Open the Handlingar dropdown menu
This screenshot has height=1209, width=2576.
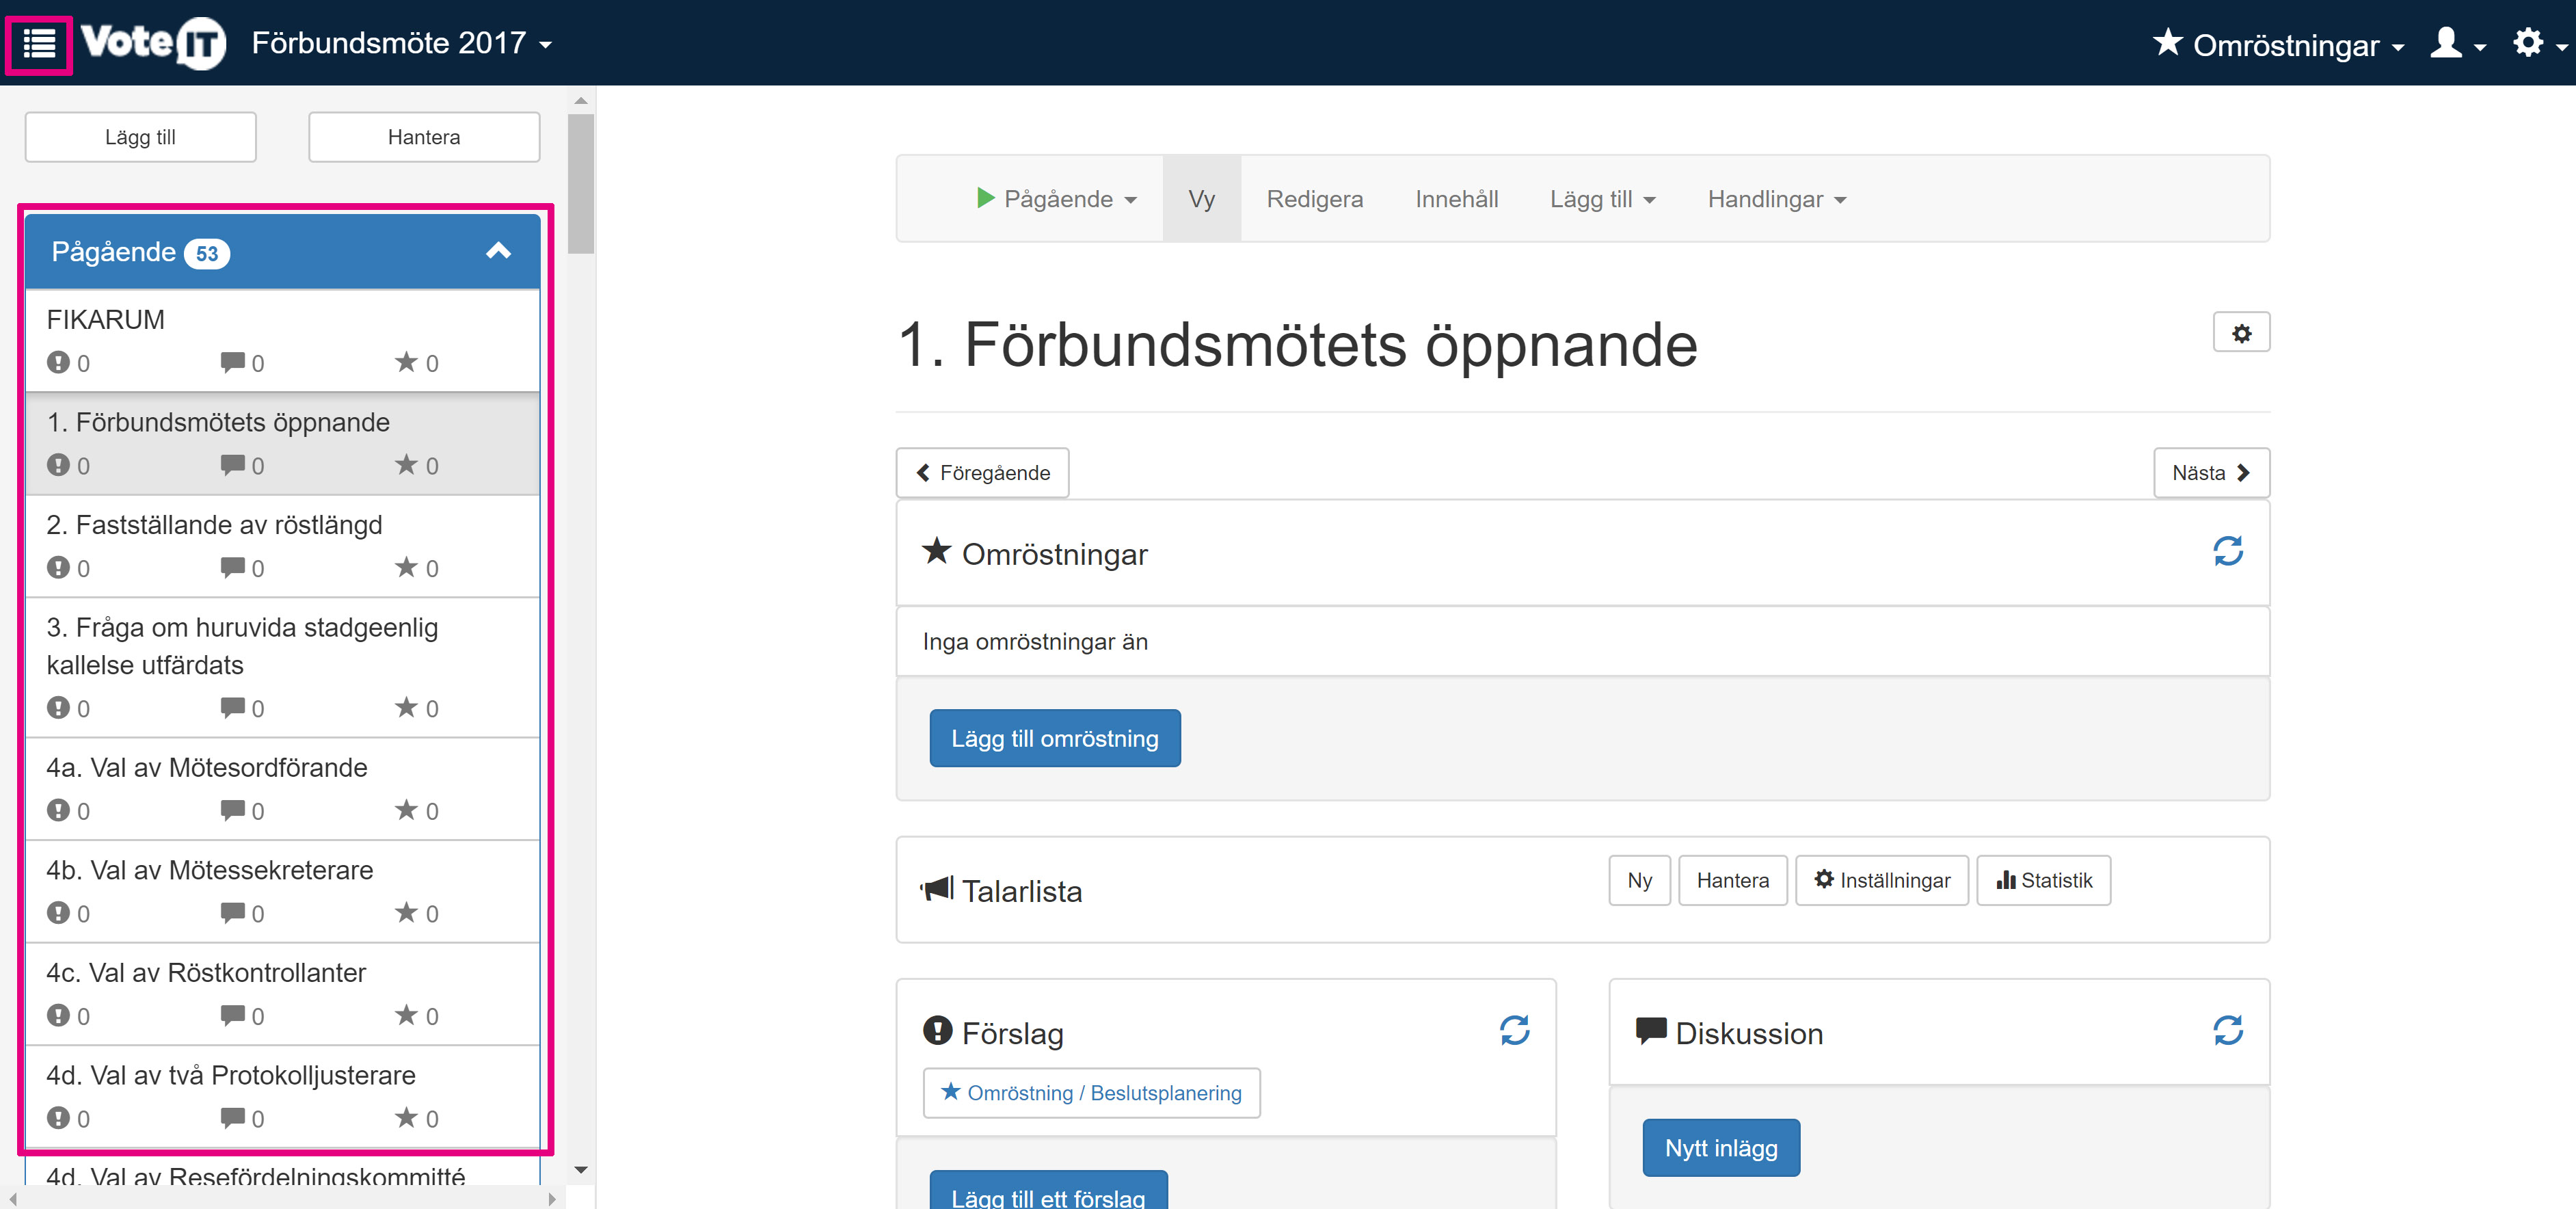point(1776,199)
